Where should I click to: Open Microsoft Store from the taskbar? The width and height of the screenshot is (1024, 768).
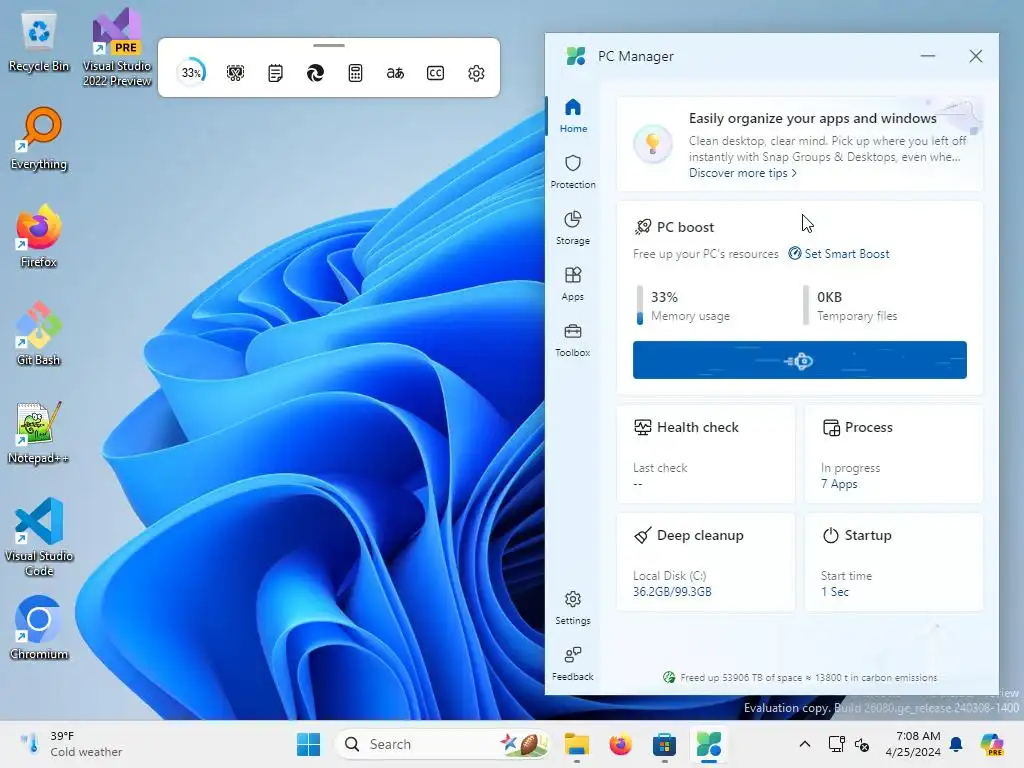tap(664, 744)
